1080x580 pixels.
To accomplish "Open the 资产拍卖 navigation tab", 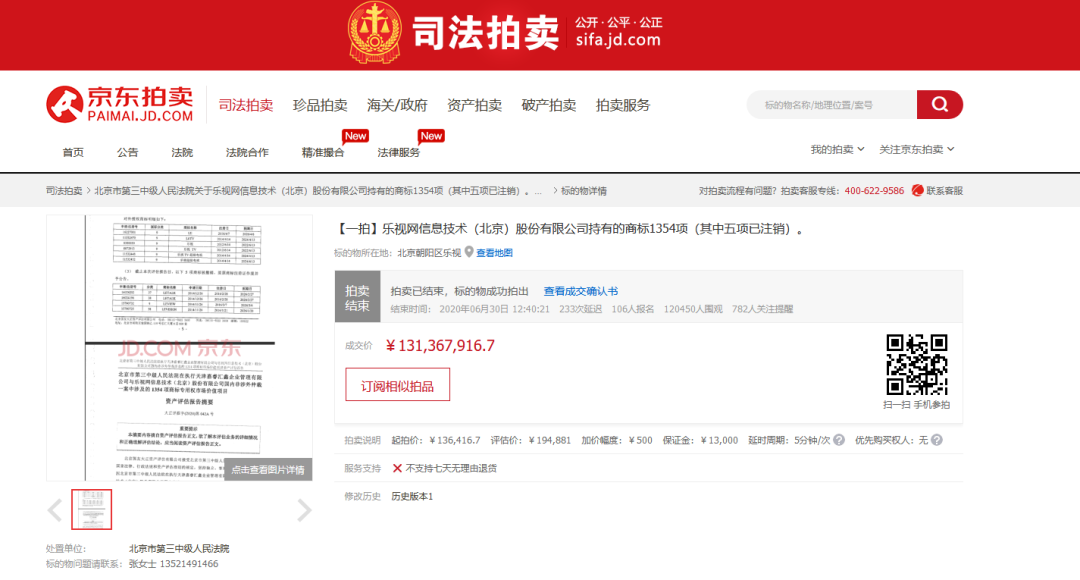I will click(x=475, y=105).
